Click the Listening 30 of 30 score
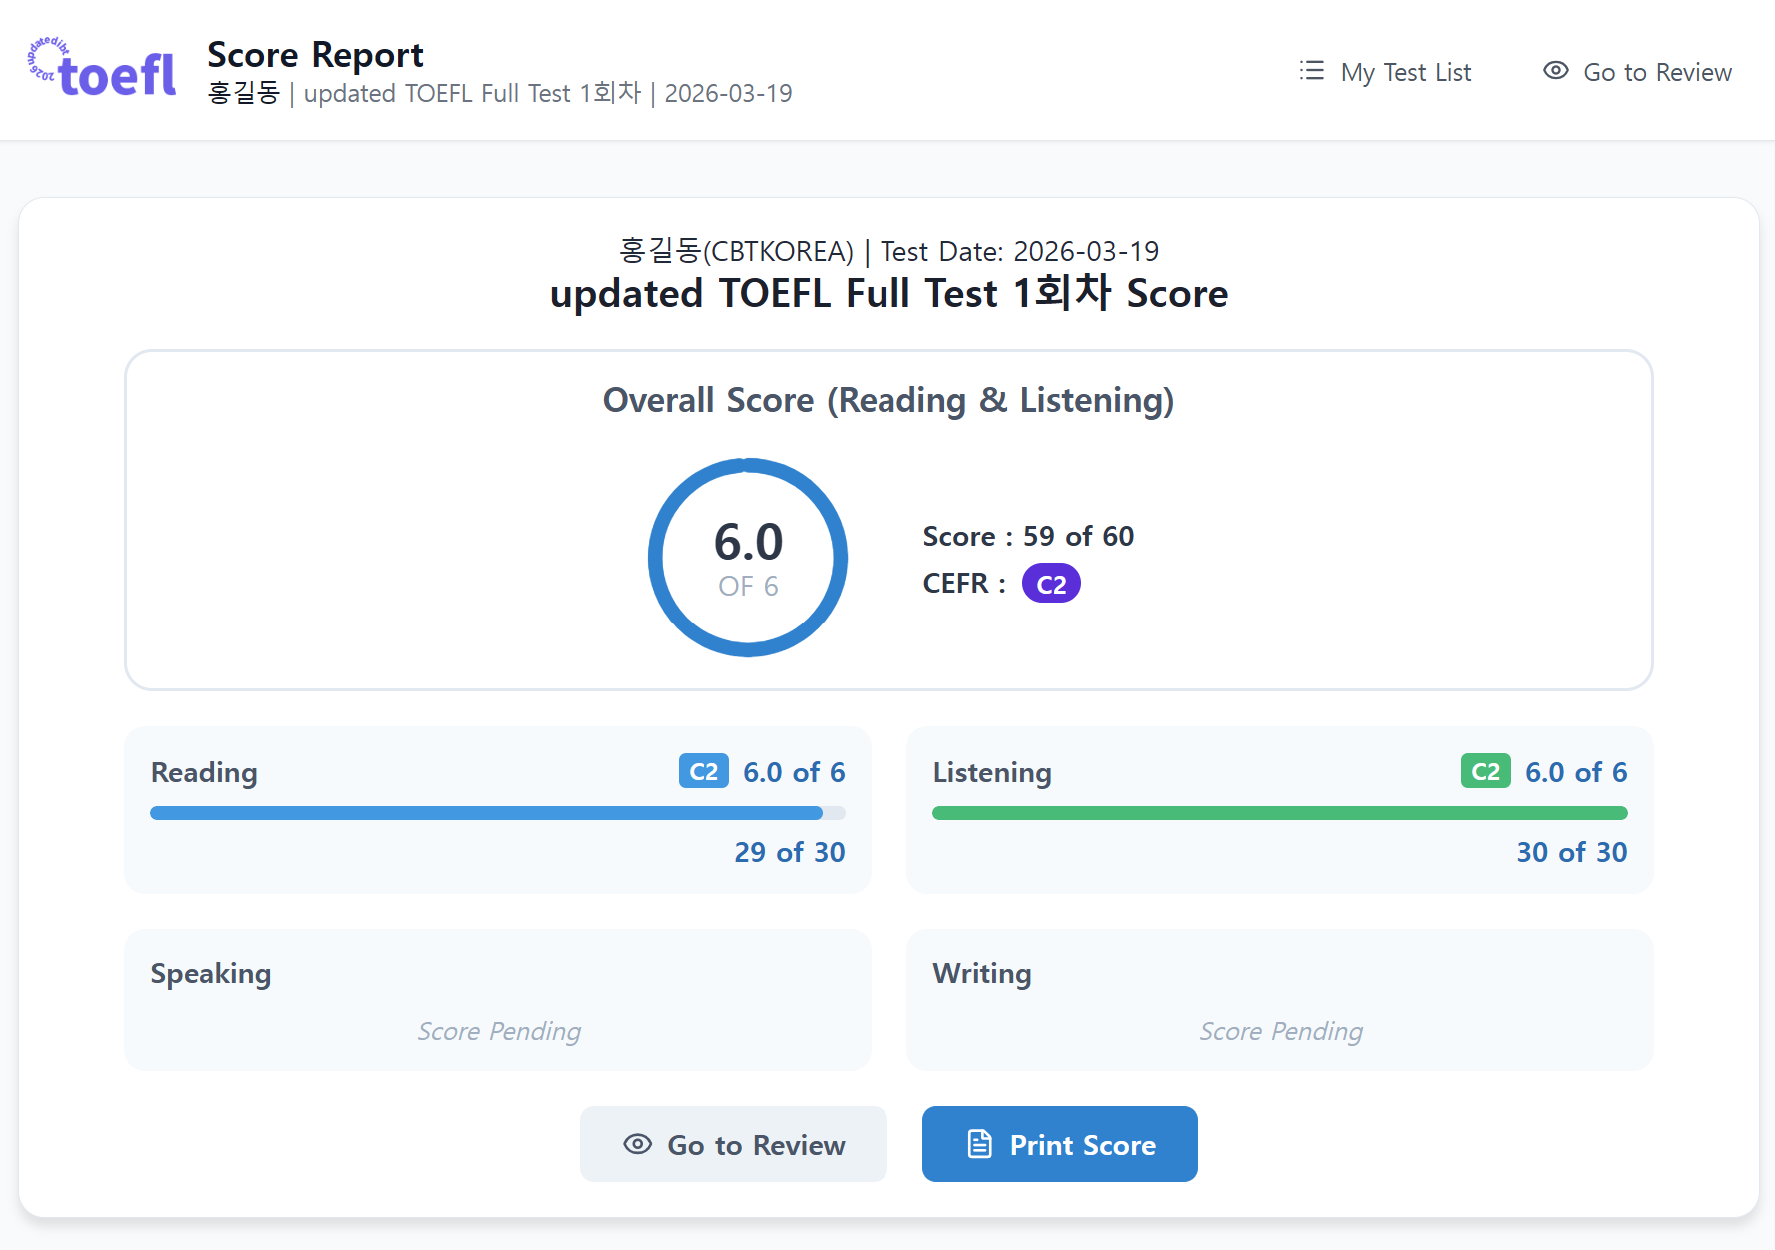1775x1250 pixels. pos(1571,852)
